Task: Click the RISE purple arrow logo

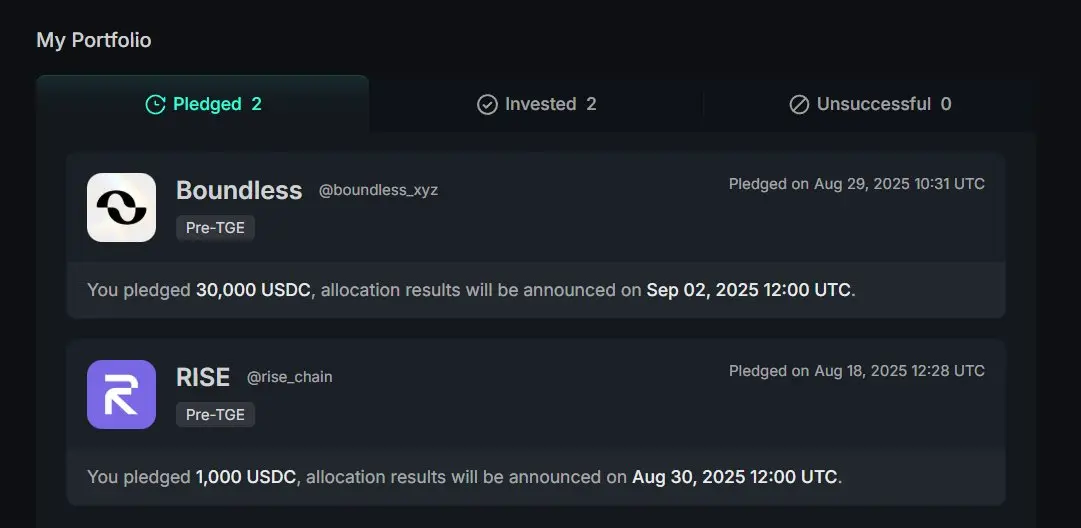Action: click(x=121, y=394)
